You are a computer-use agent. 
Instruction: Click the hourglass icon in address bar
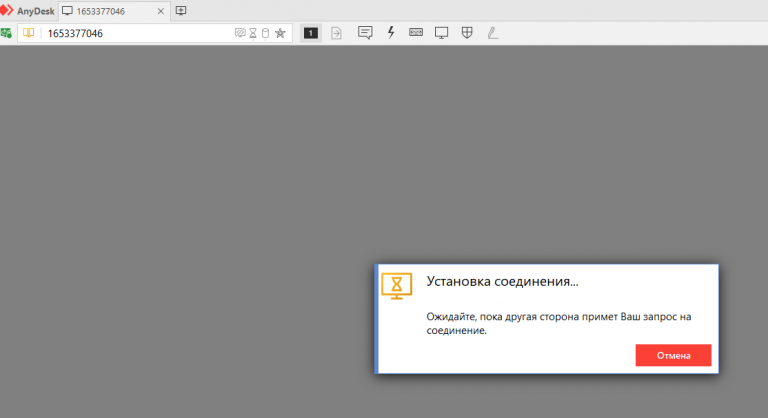(253, 33)
